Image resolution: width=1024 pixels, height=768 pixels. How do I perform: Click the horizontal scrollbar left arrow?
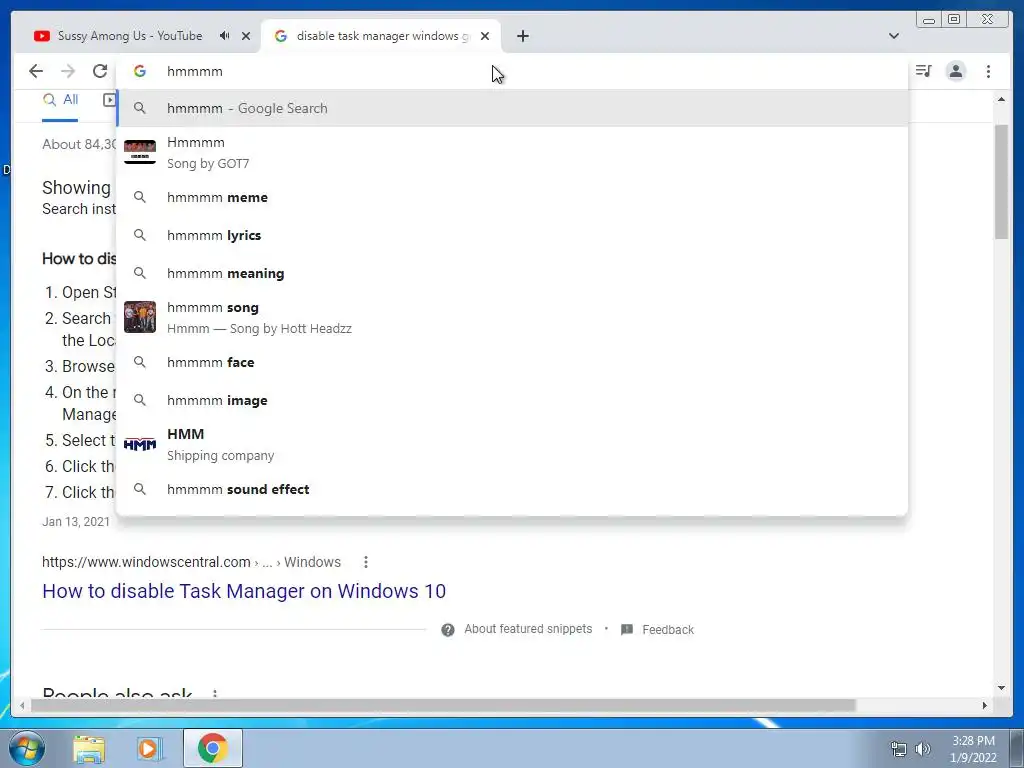(x=23, y=705)
